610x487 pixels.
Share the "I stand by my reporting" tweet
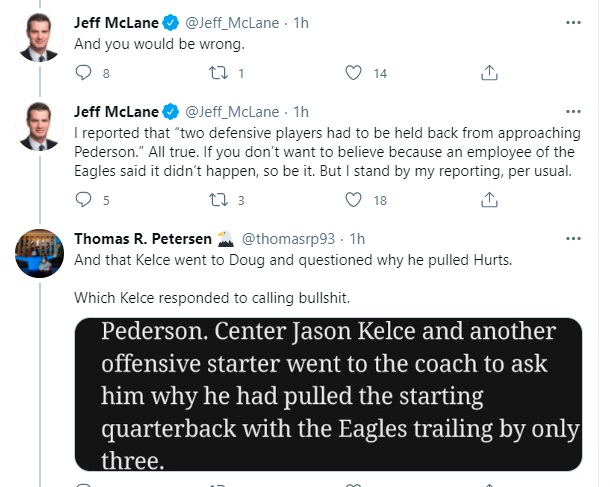[x=489, y=200]
